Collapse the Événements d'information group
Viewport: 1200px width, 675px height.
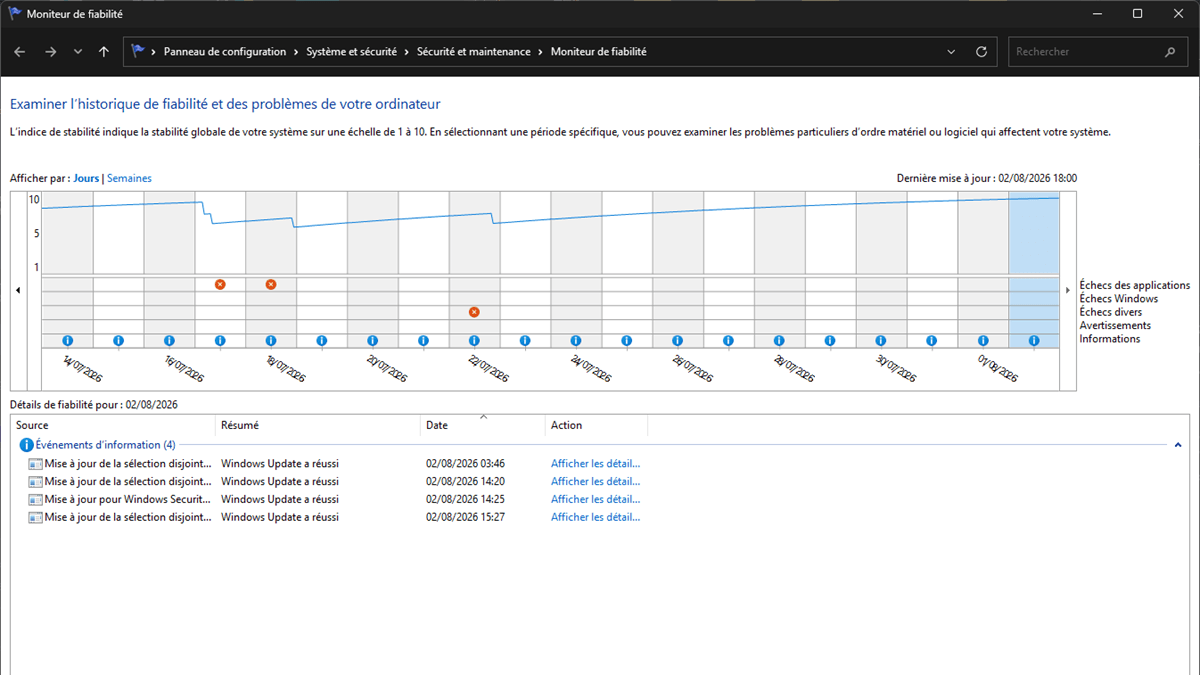coord(1178,445)
